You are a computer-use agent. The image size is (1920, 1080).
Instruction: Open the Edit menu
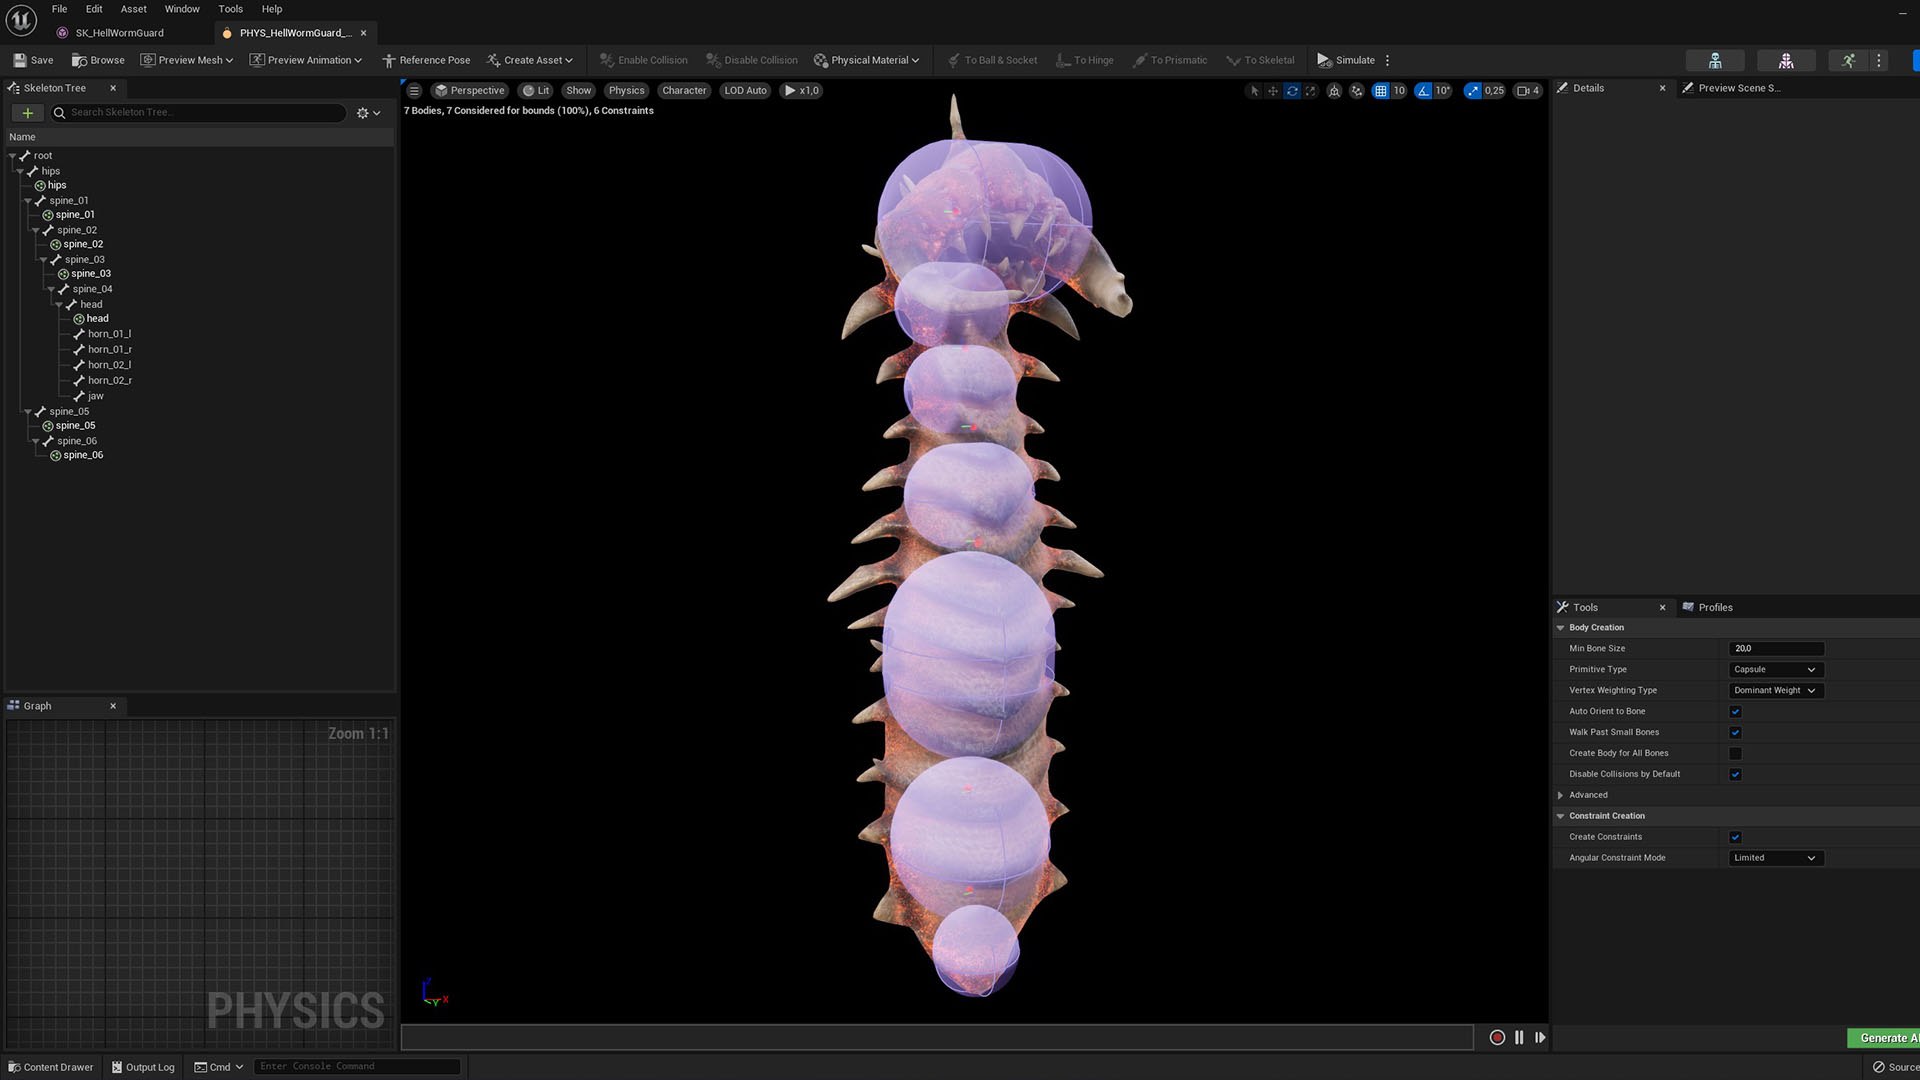click(x=94, y=9)
